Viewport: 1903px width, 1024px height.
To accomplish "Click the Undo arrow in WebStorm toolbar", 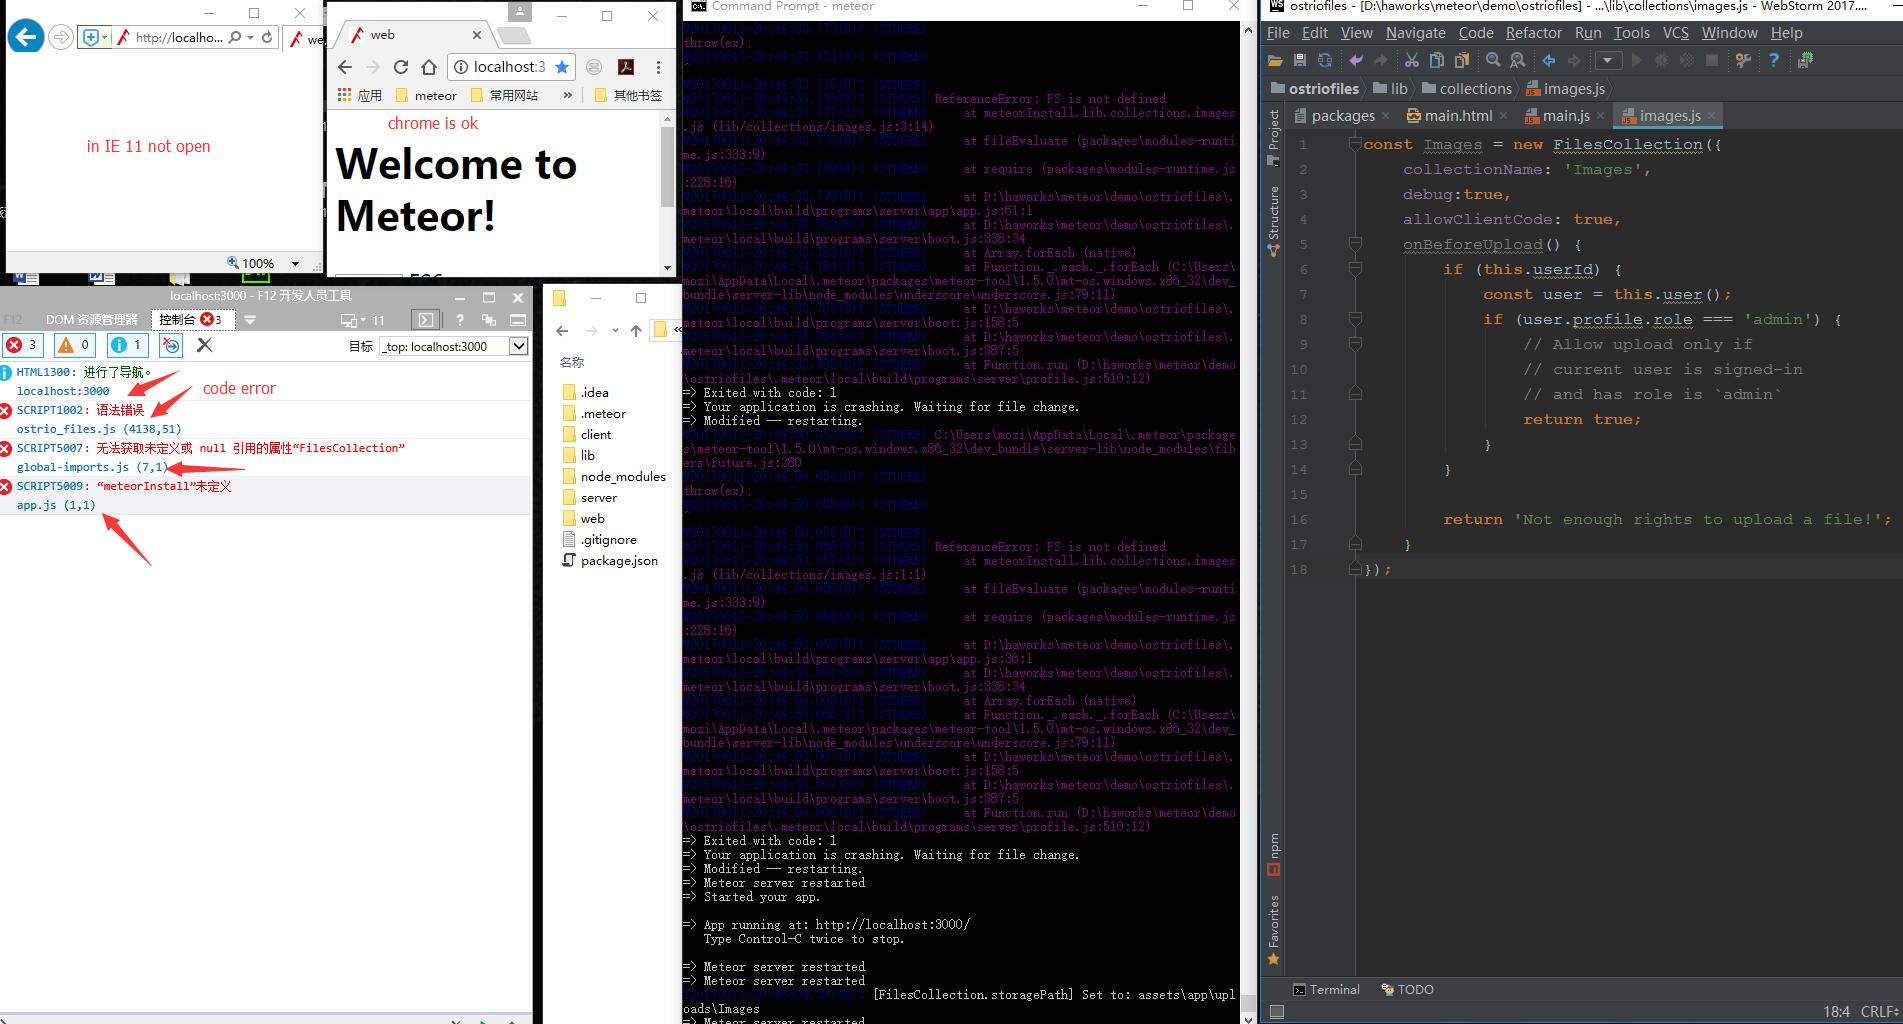I will [1356, 61].
